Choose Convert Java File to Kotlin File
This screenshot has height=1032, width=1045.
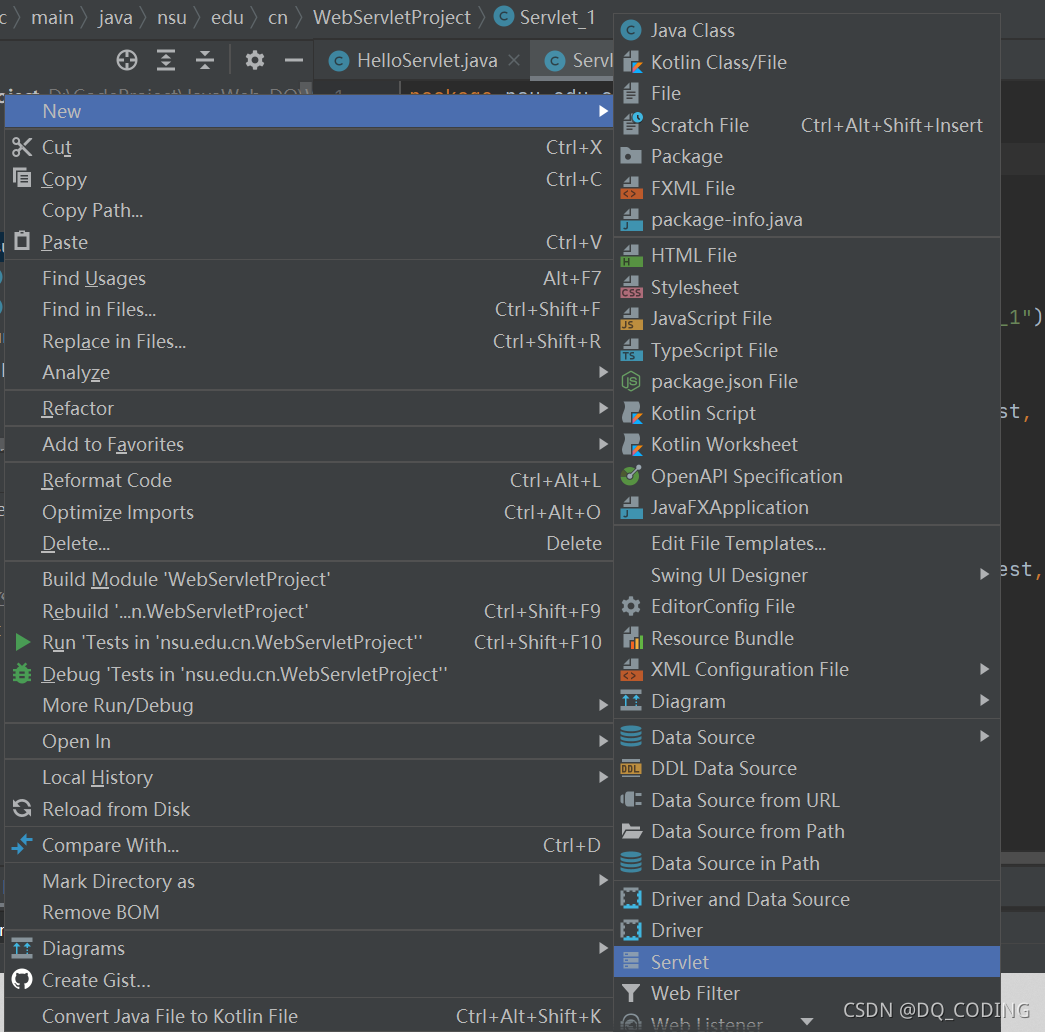point(309,1016)
